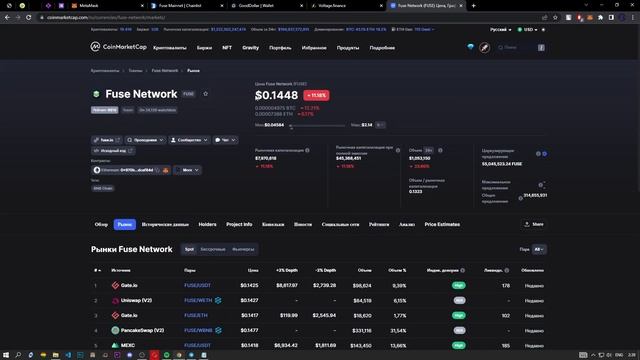Screen dimensions: 640x360
Task: Switch to Project Info tab
Action: [239, 224]
